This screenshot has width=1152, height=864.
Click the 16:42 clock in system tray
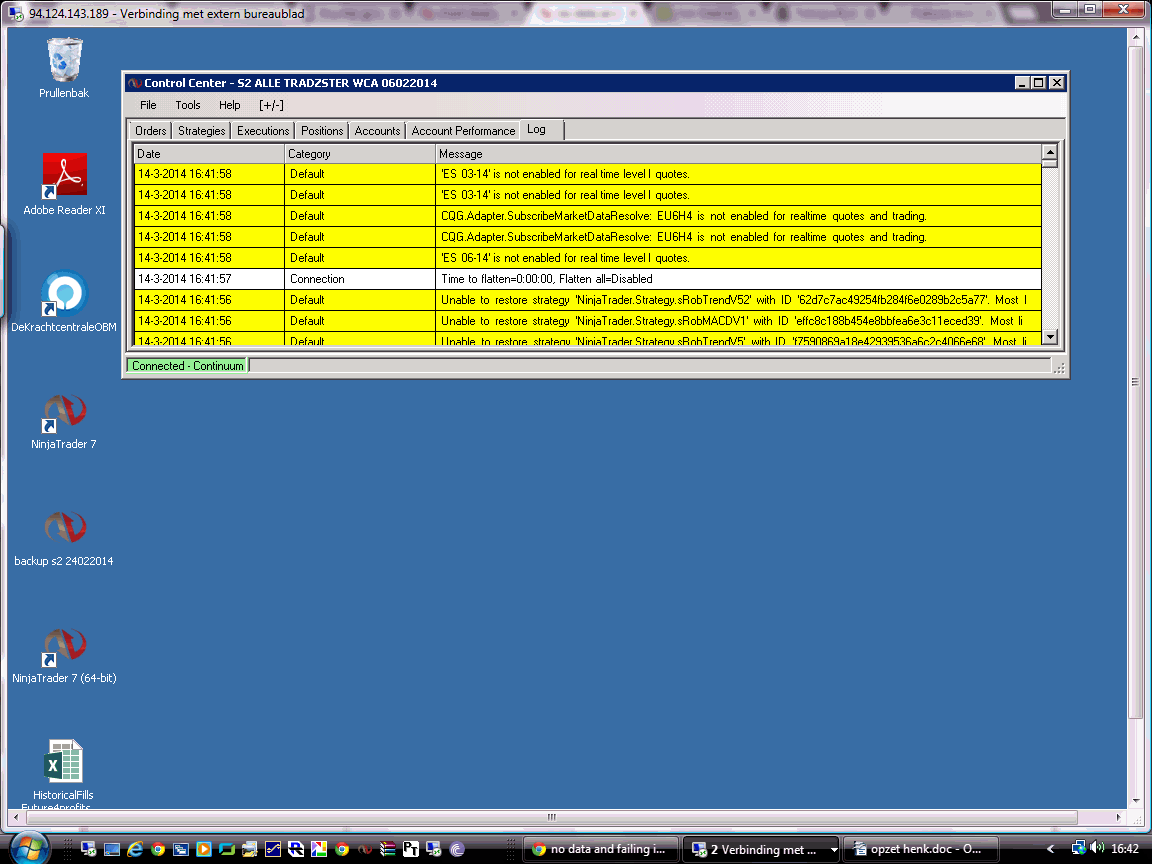coord(1125,849)
